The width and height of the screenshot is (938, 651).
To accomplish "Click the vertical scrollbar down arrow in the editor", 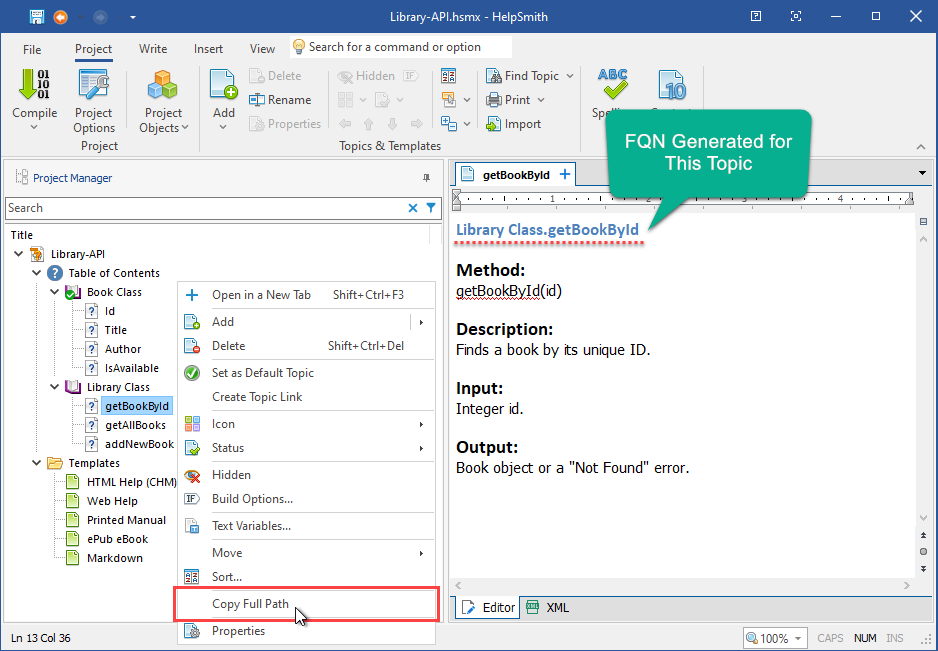I will [x=924, y=518].
